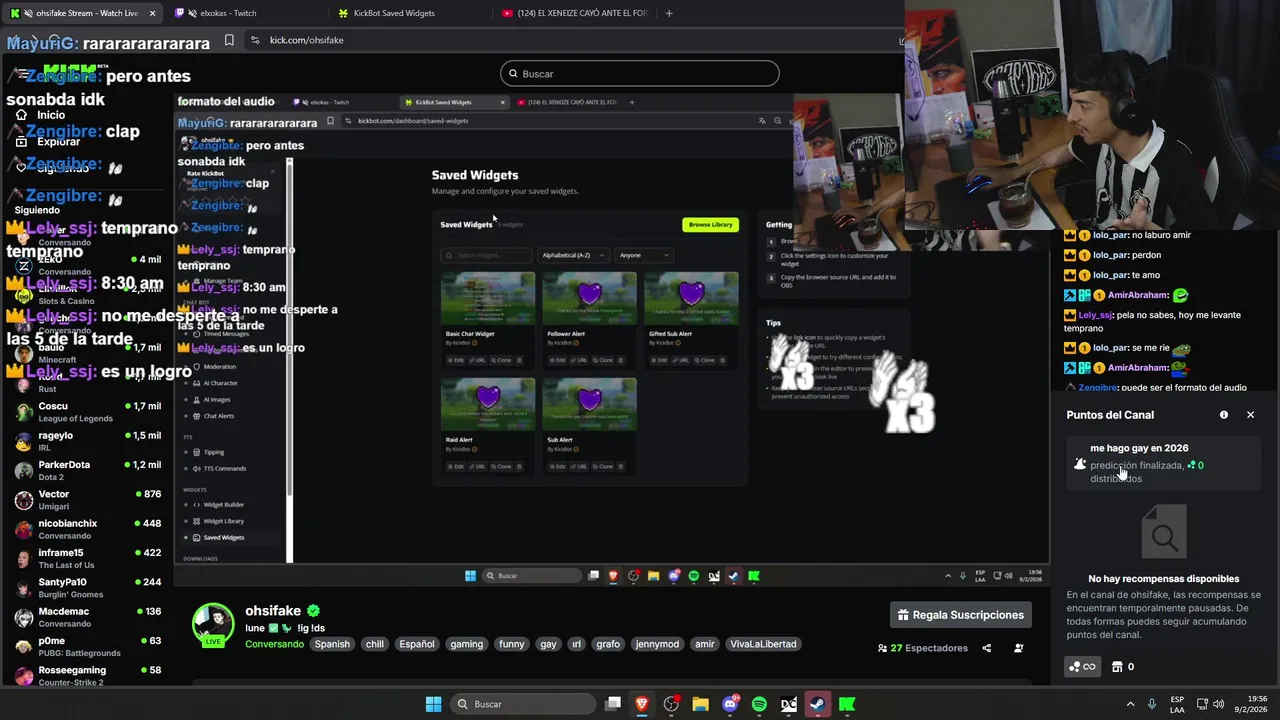Image resolution: width=1280 pixels, height=720 pixels.
Task: Click the ohsifake channel name
Action: (273, 611)
